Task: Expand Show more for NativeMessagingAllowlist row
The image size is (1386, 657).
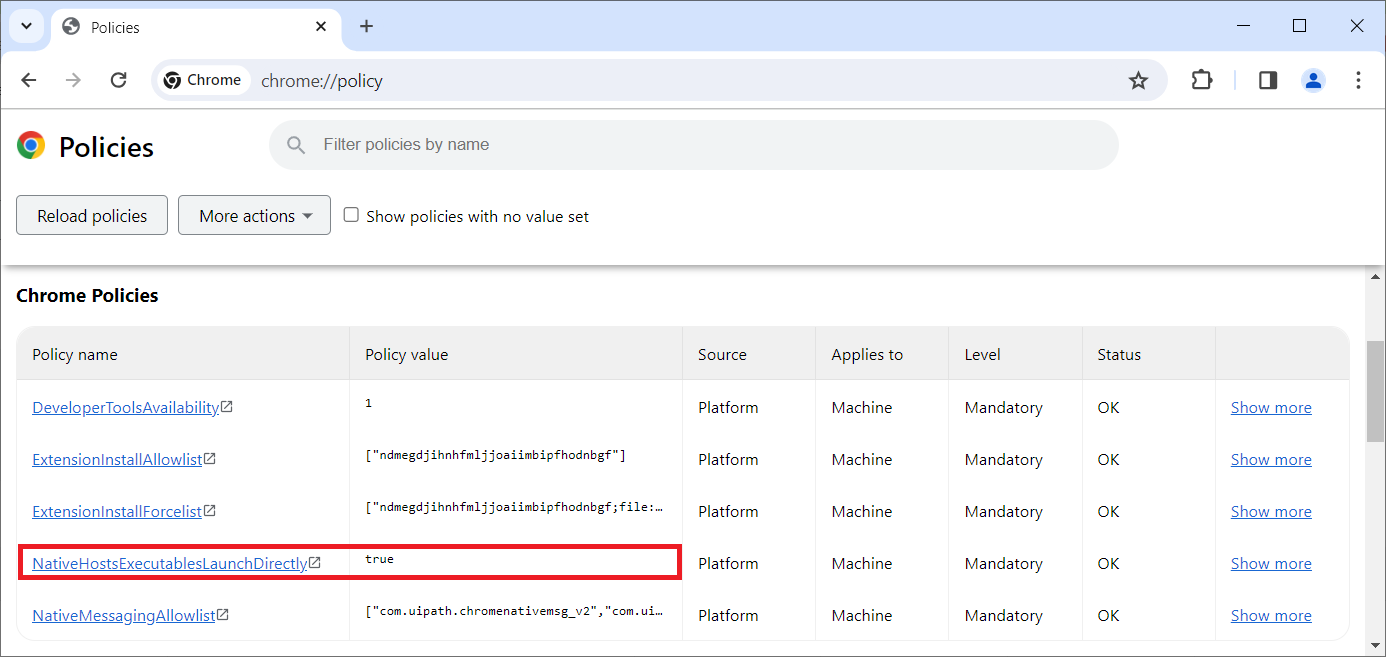Action: click(1270, 616)
